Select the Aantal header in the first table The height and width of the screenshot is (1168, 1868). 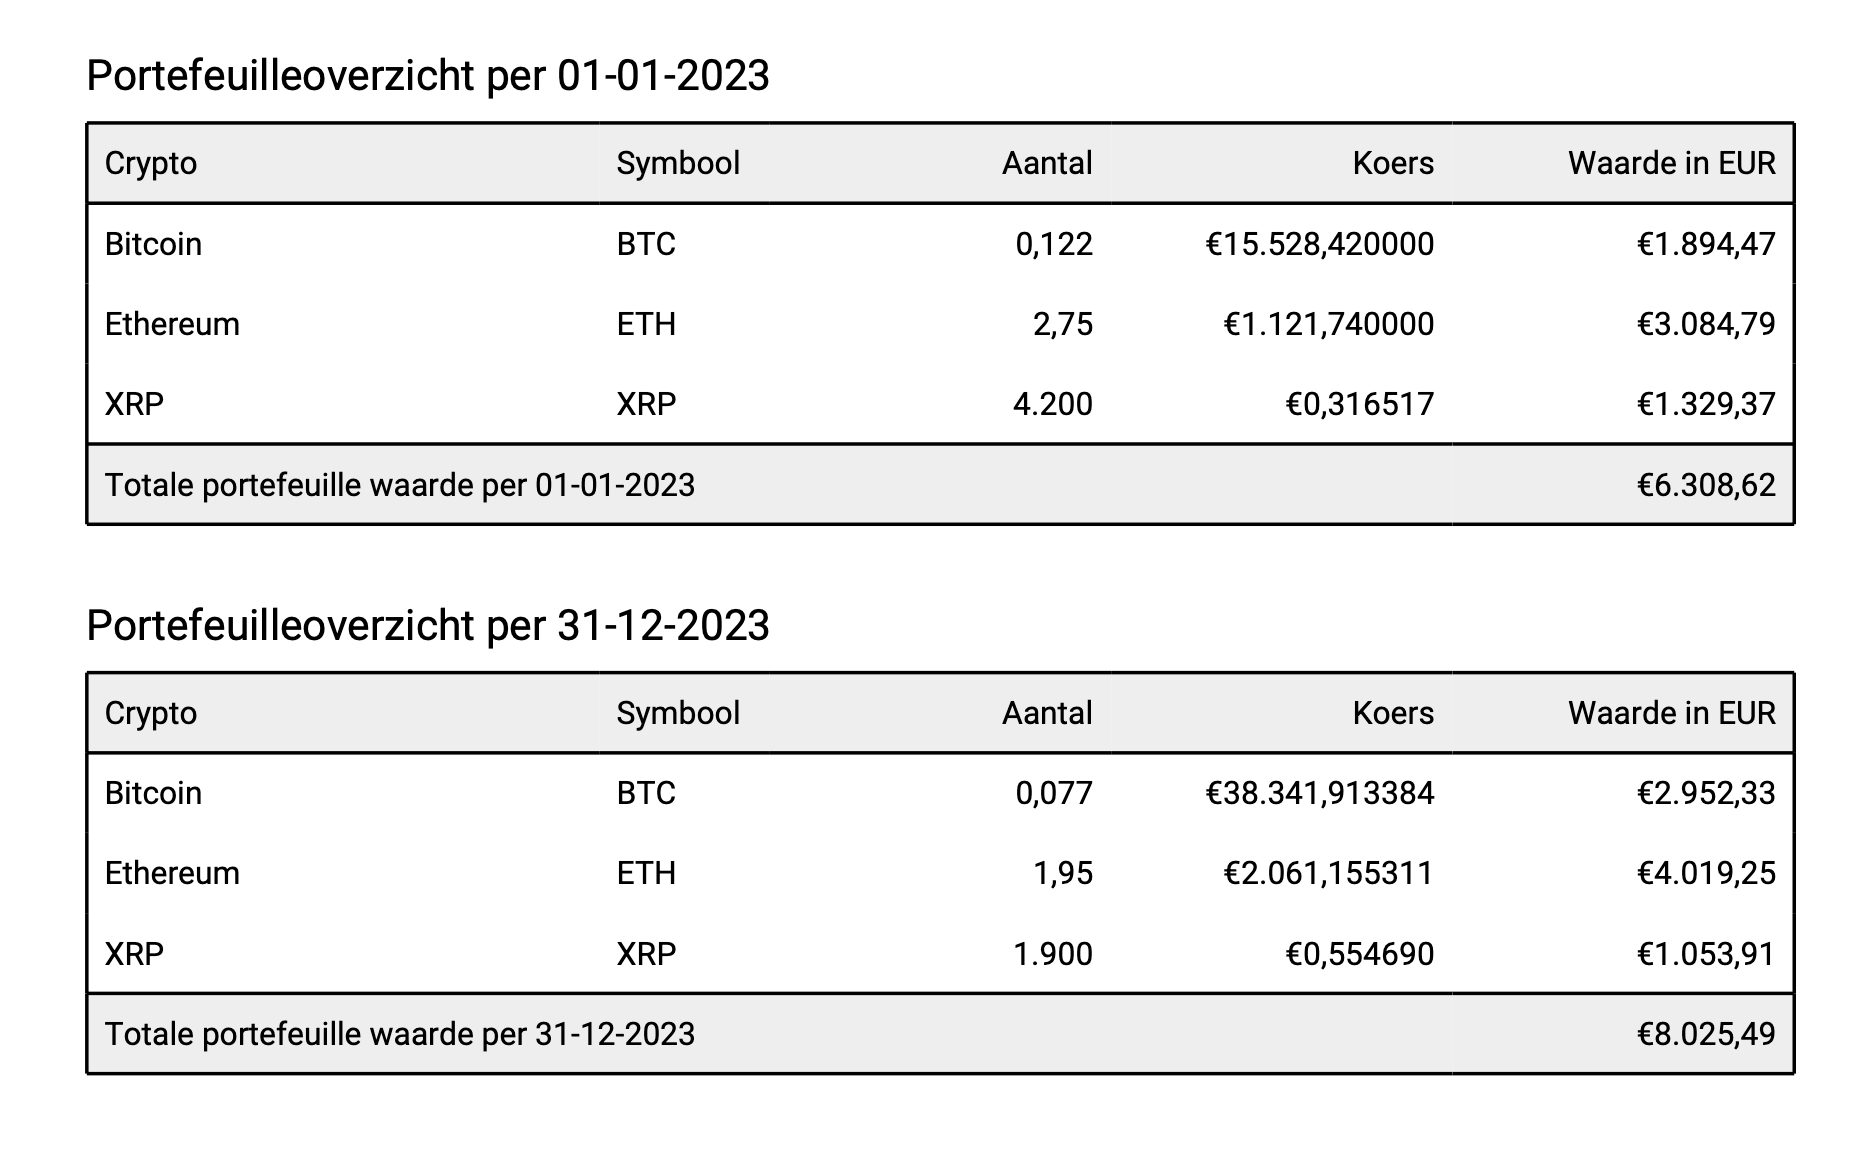(1047, 163)
